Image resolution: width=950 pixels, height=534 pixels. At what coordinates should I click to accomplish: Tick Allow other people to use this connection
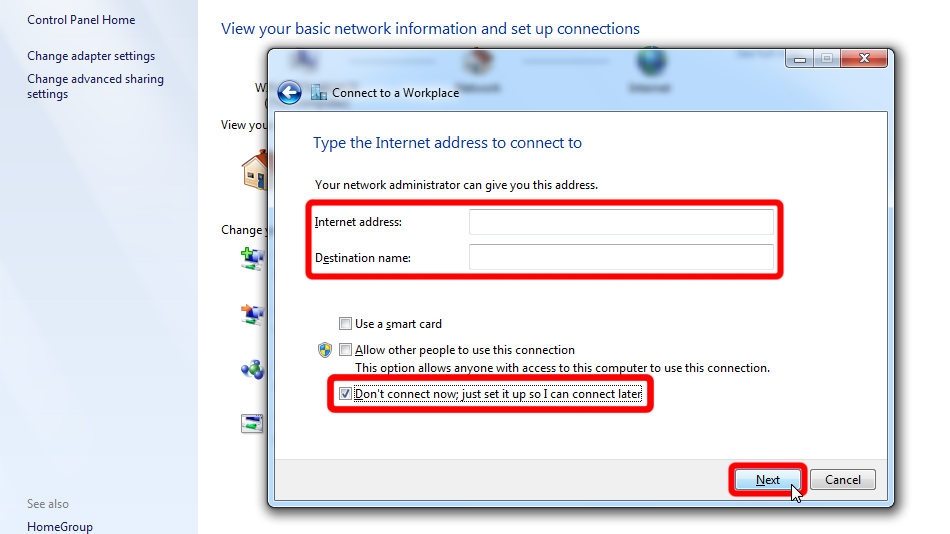pyautogui.click(x=345, y=350)
